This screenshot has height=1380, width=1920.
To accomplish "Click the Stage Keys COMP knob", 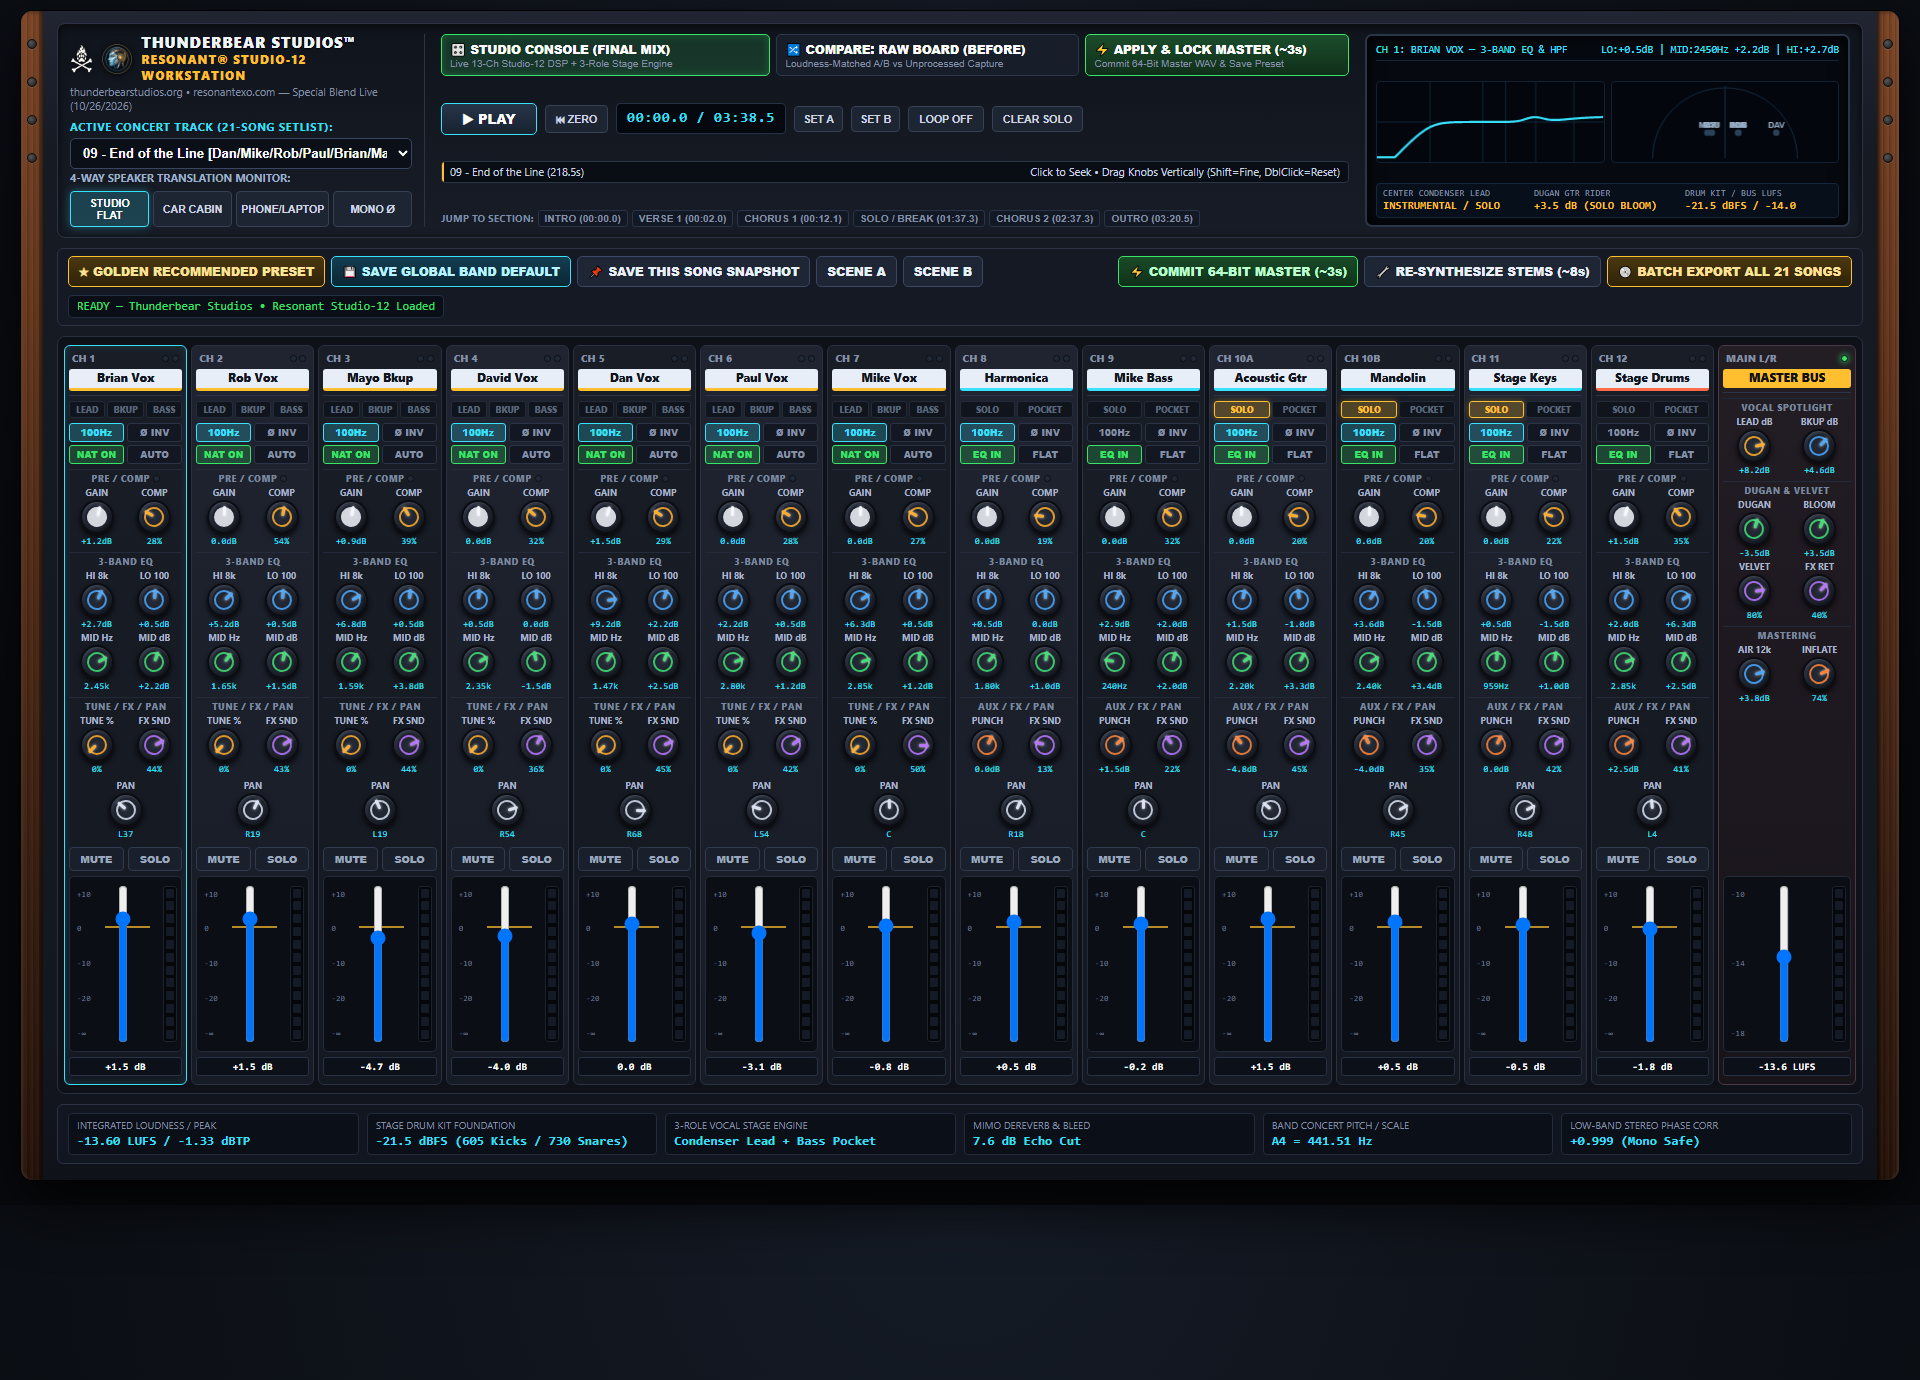I will 1554,517.
